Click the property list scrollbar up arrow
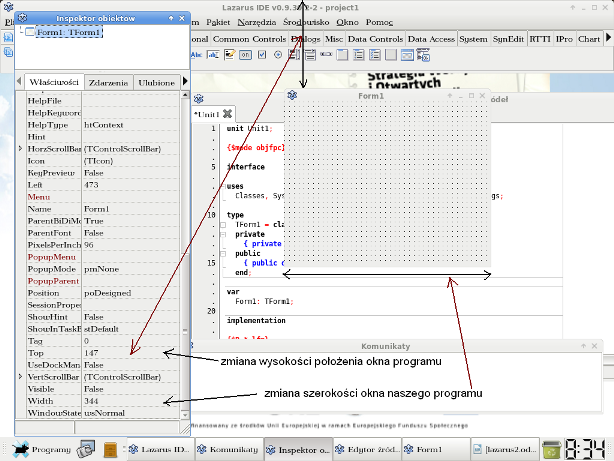The image size is (614, 461). (x=185, y=95)
